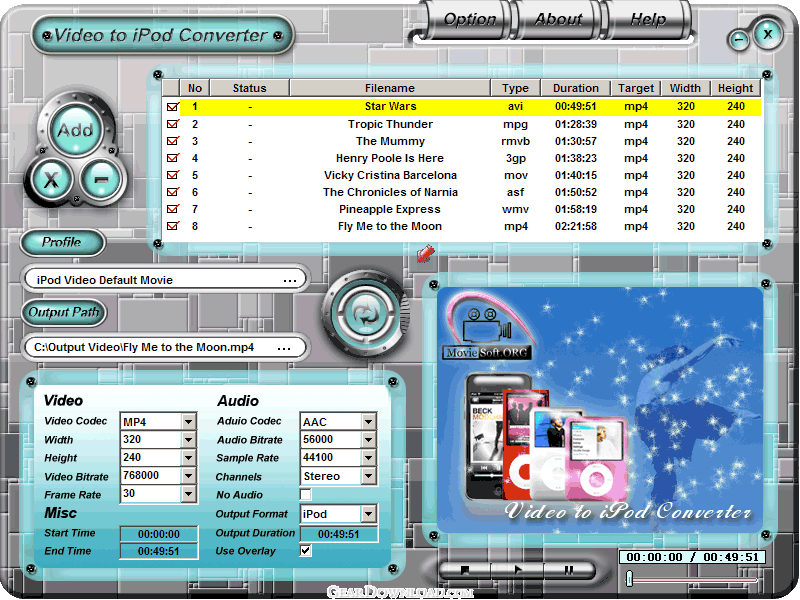Click the round minus remove button
This screenshot has height=600, width=800.
pyautogui.click(x=101, y=179)
